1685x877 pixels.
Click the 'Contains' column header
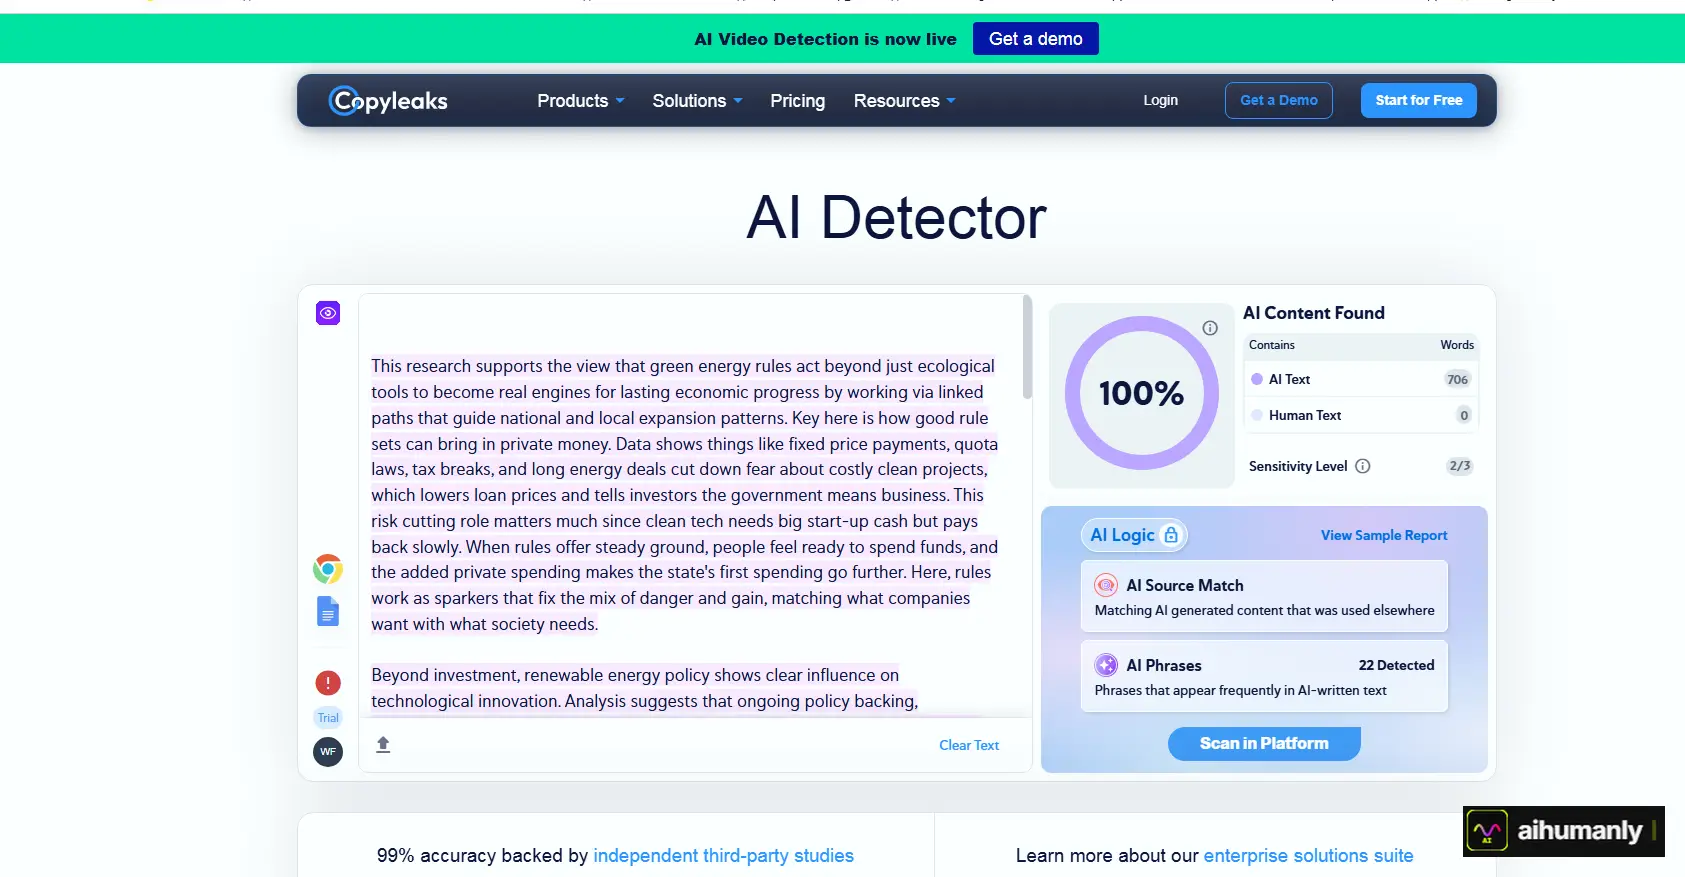click(x=1271, y=345)
